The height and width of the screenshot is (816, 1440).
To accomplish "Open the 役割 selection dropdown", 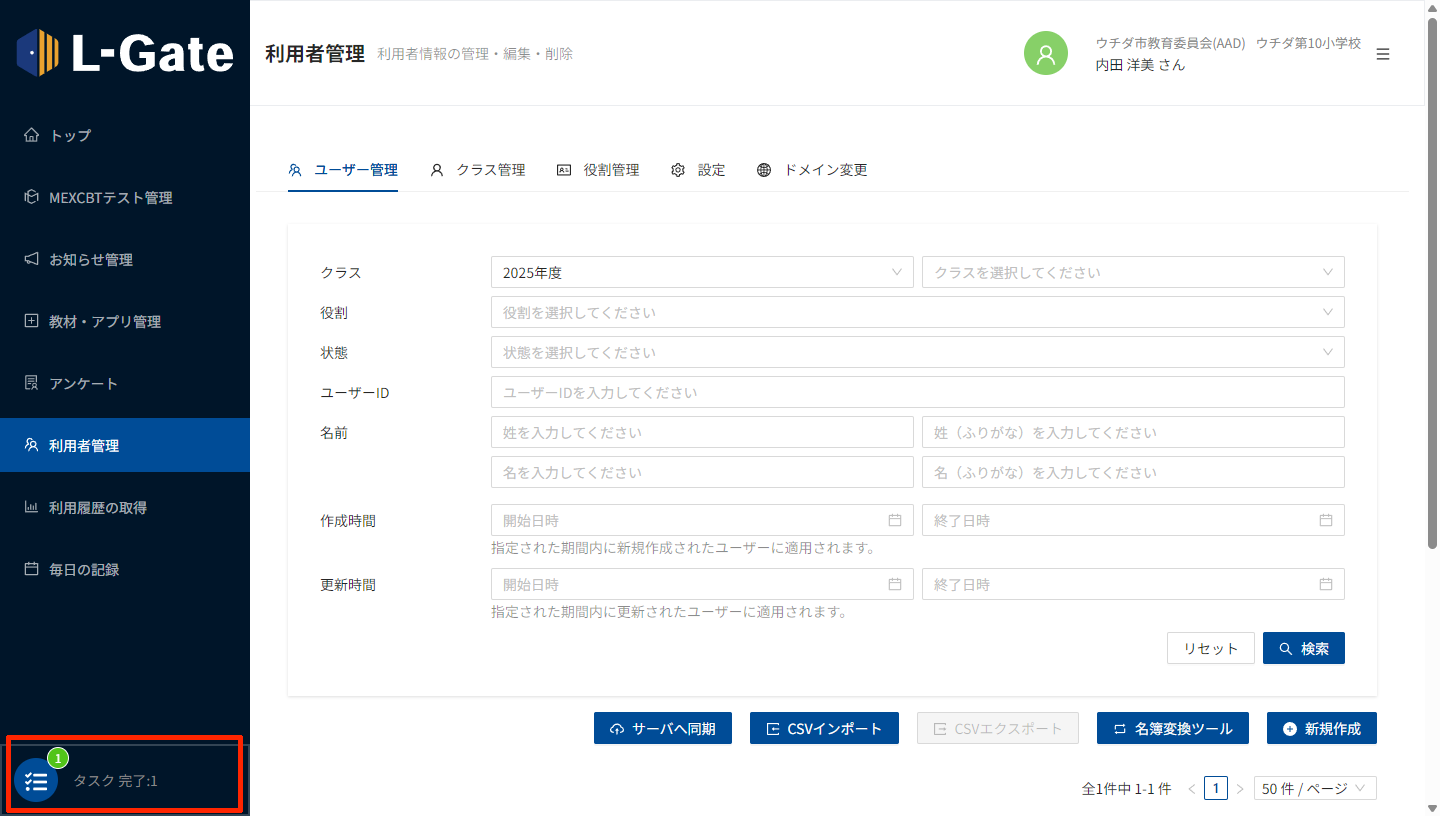I will tap(917, 312).
